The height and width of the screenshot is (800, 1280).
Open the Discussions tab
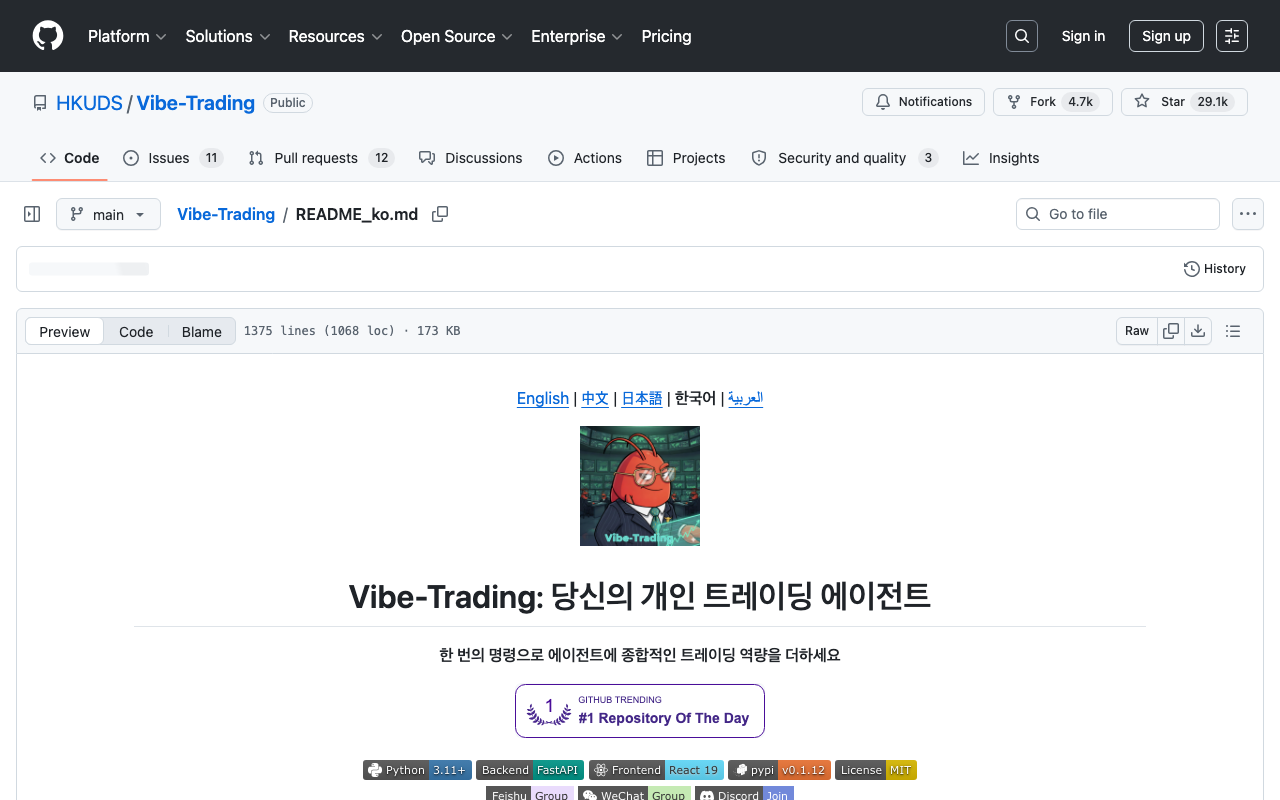click(471, 158)
